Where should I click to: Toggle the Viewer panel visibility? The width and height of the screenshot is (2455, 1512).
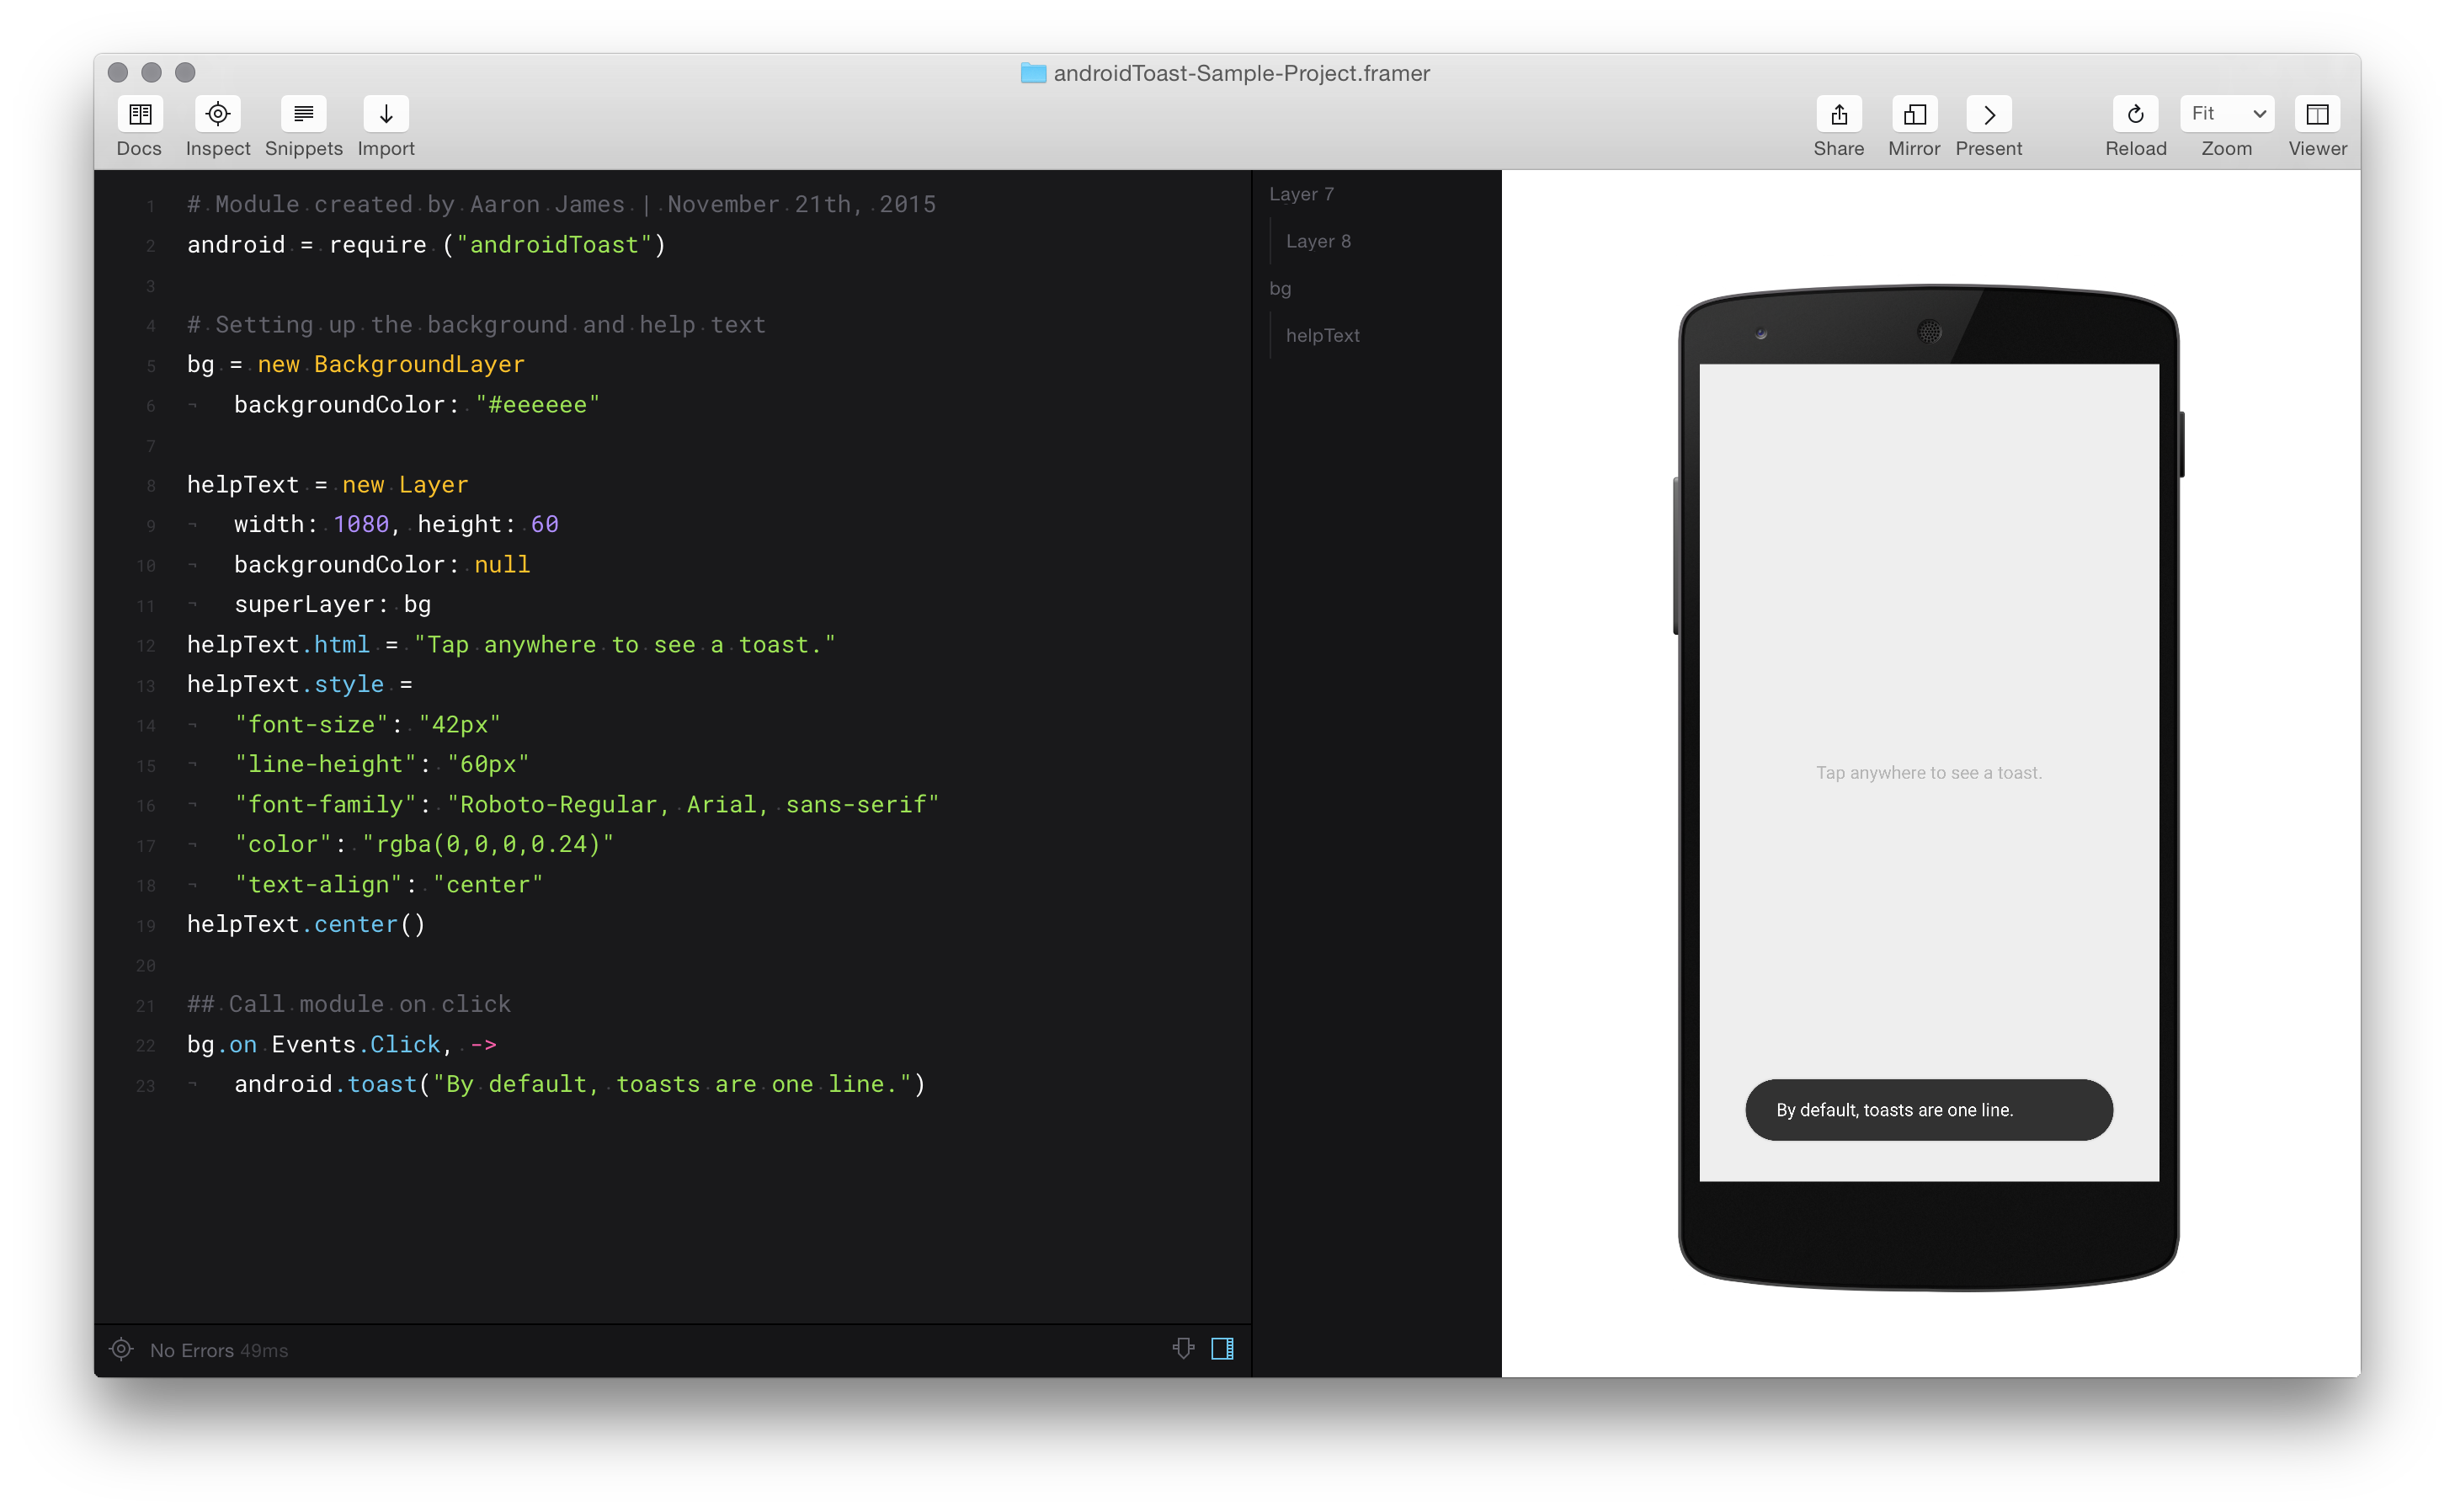coord(2317,114)
